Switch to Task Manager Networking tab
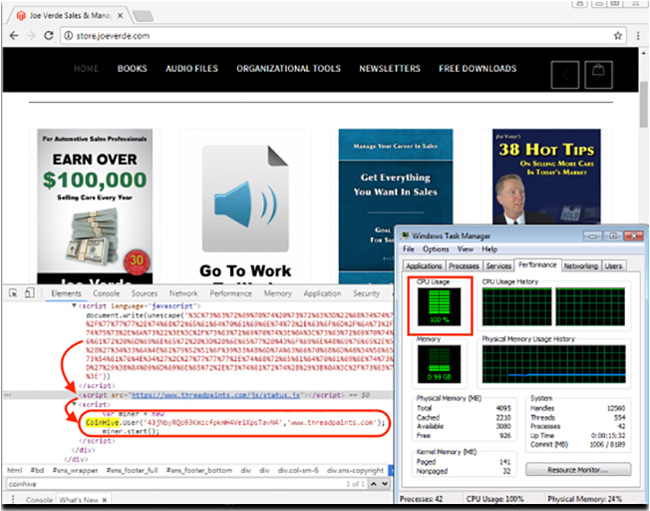The image size is (650, 511). coord(580,266)
